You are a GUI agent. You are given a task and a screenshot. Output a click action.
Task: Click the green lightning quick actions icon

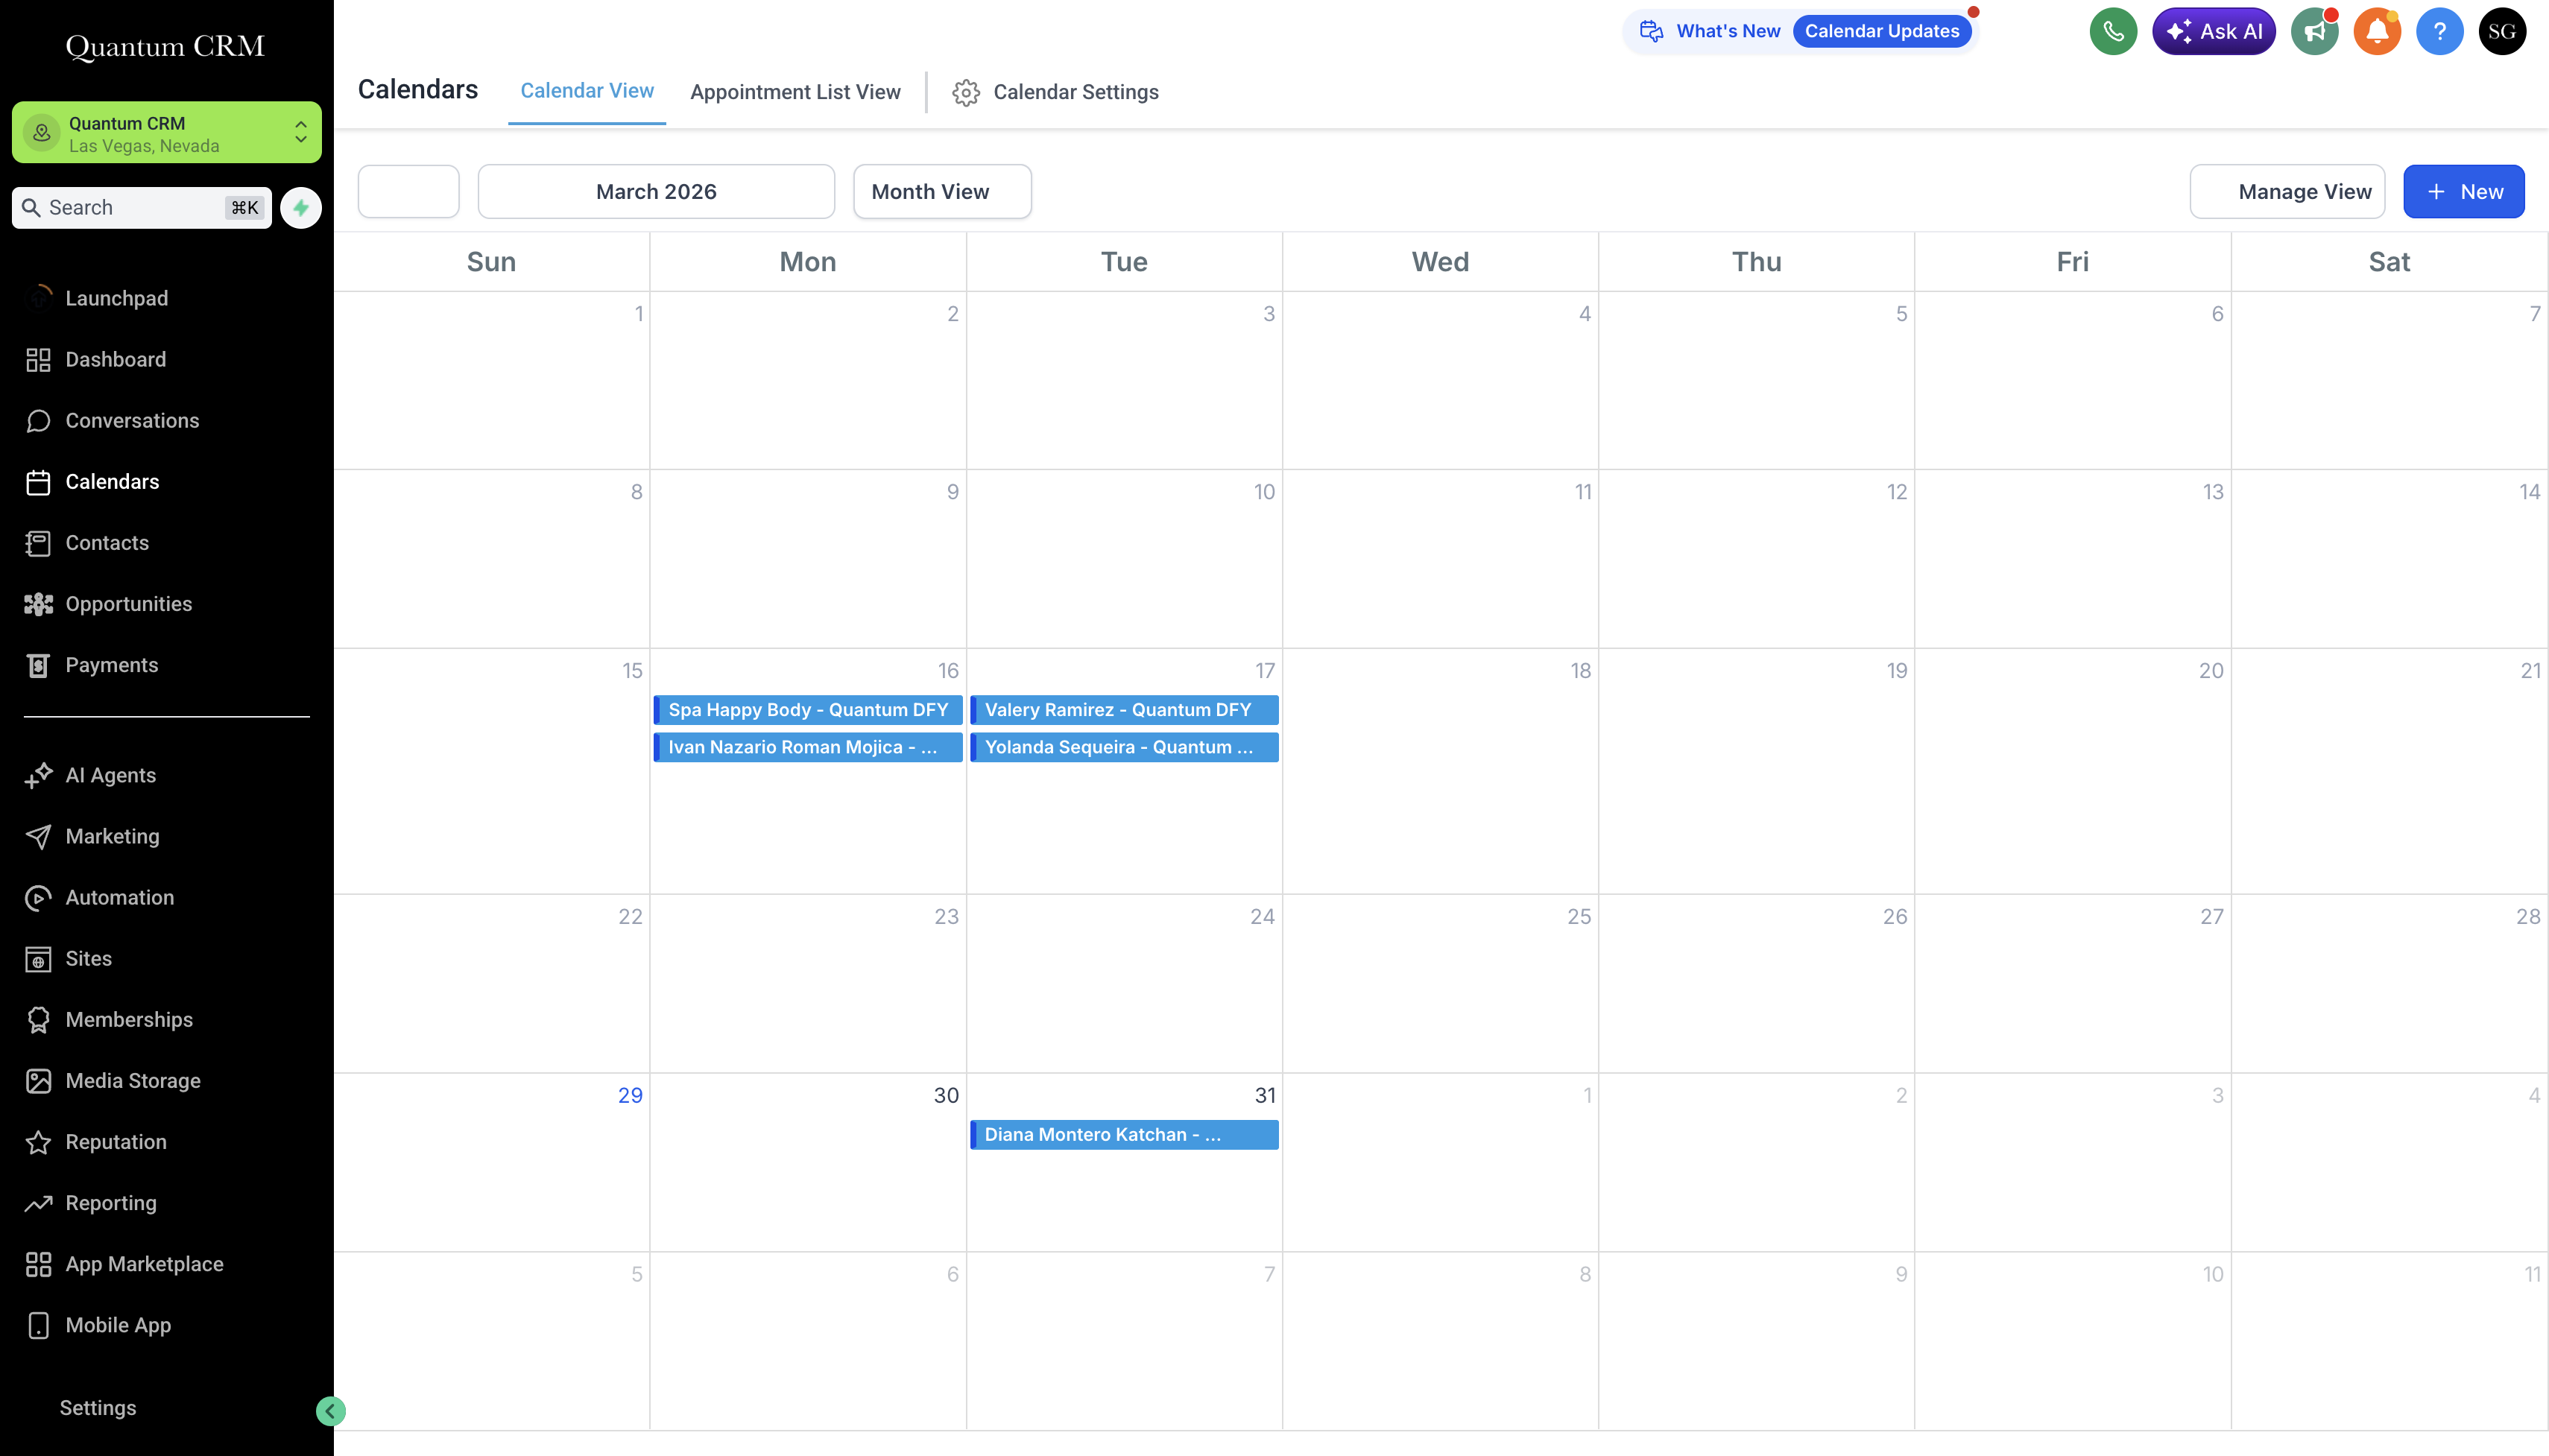[x=301, y=208]
